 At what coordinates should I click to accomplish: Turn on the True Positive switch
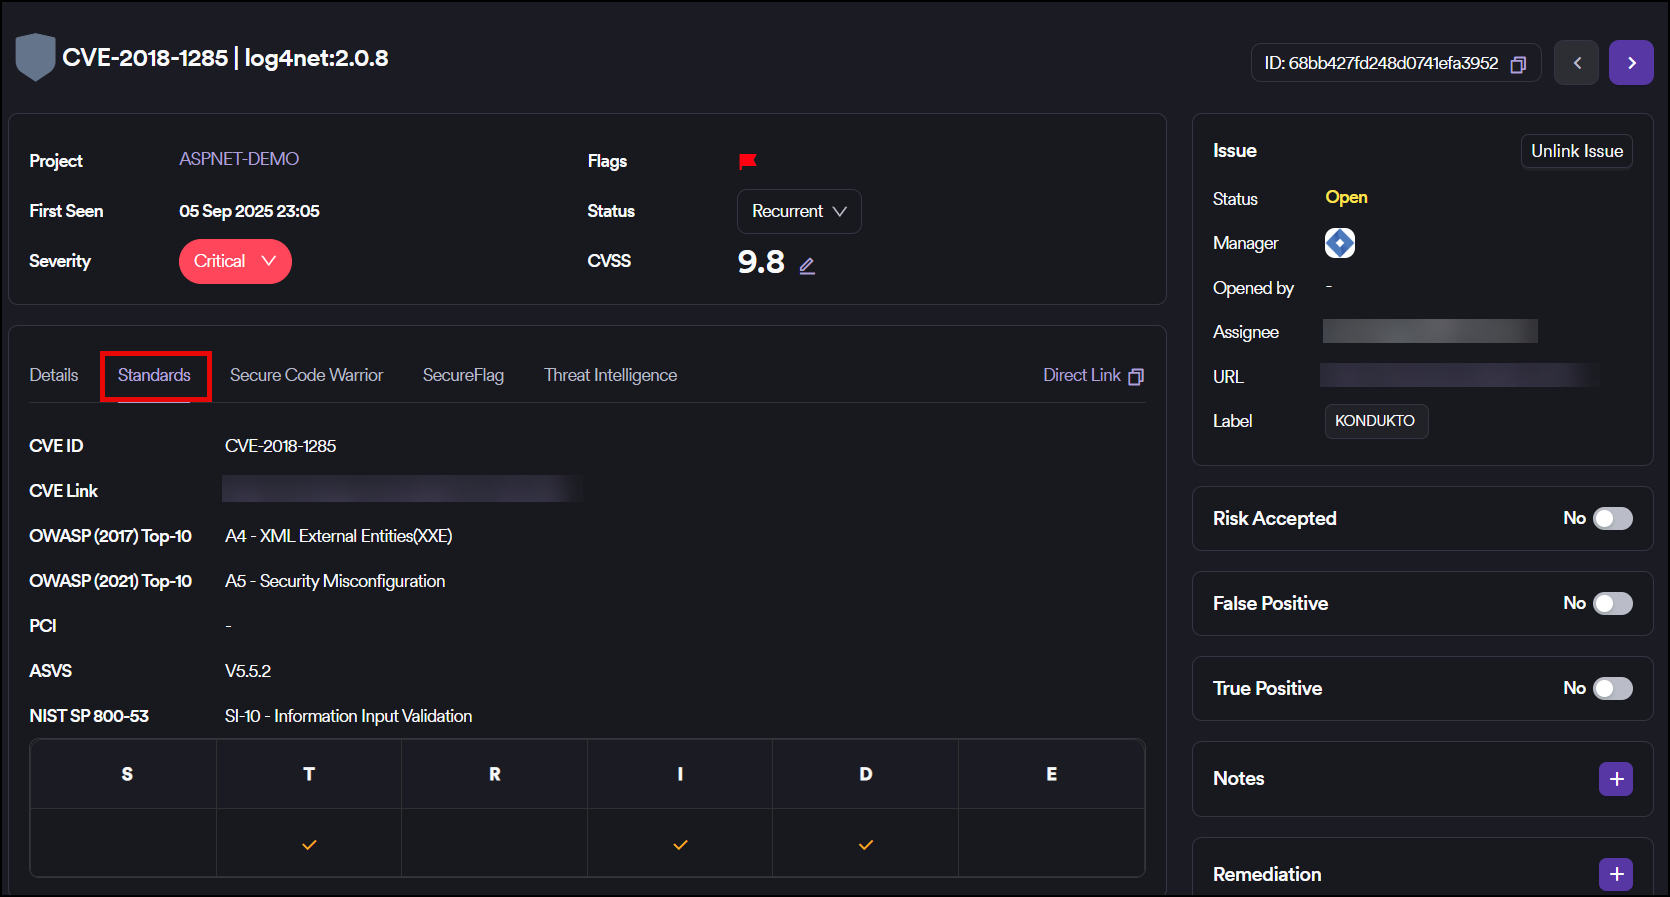(x=1612, y=688)
